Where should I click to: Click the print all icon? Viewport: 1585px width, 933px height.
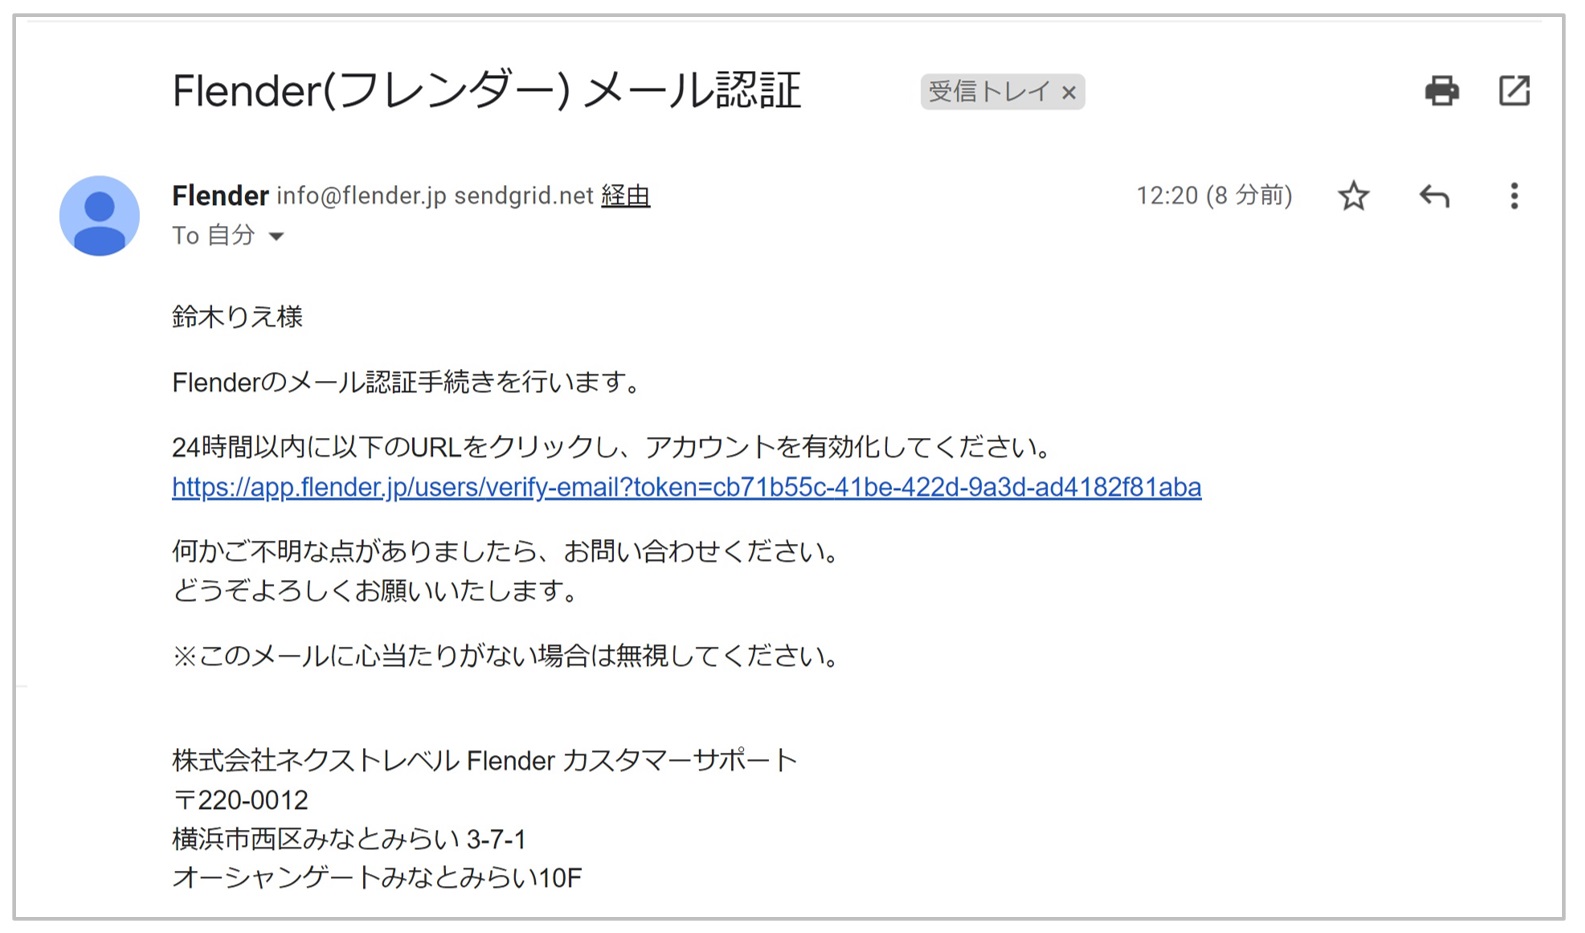coord(1441,91)
